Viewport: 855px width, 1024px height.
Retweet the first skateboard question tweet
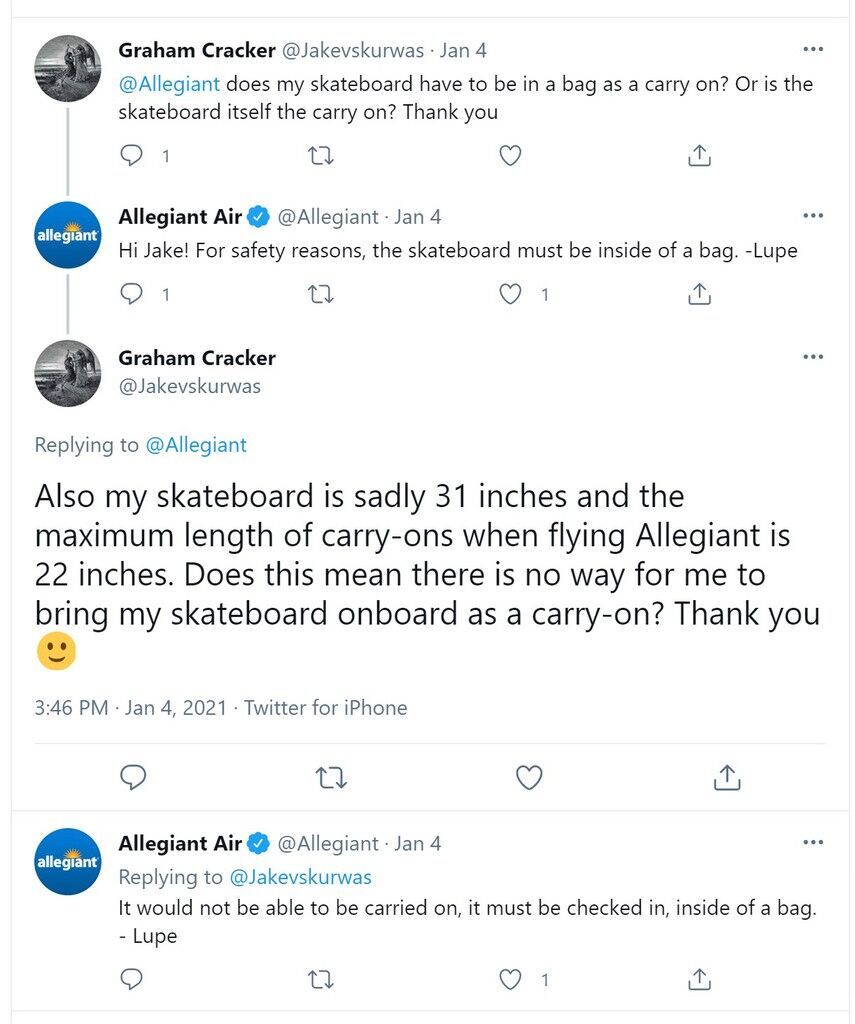320,156
